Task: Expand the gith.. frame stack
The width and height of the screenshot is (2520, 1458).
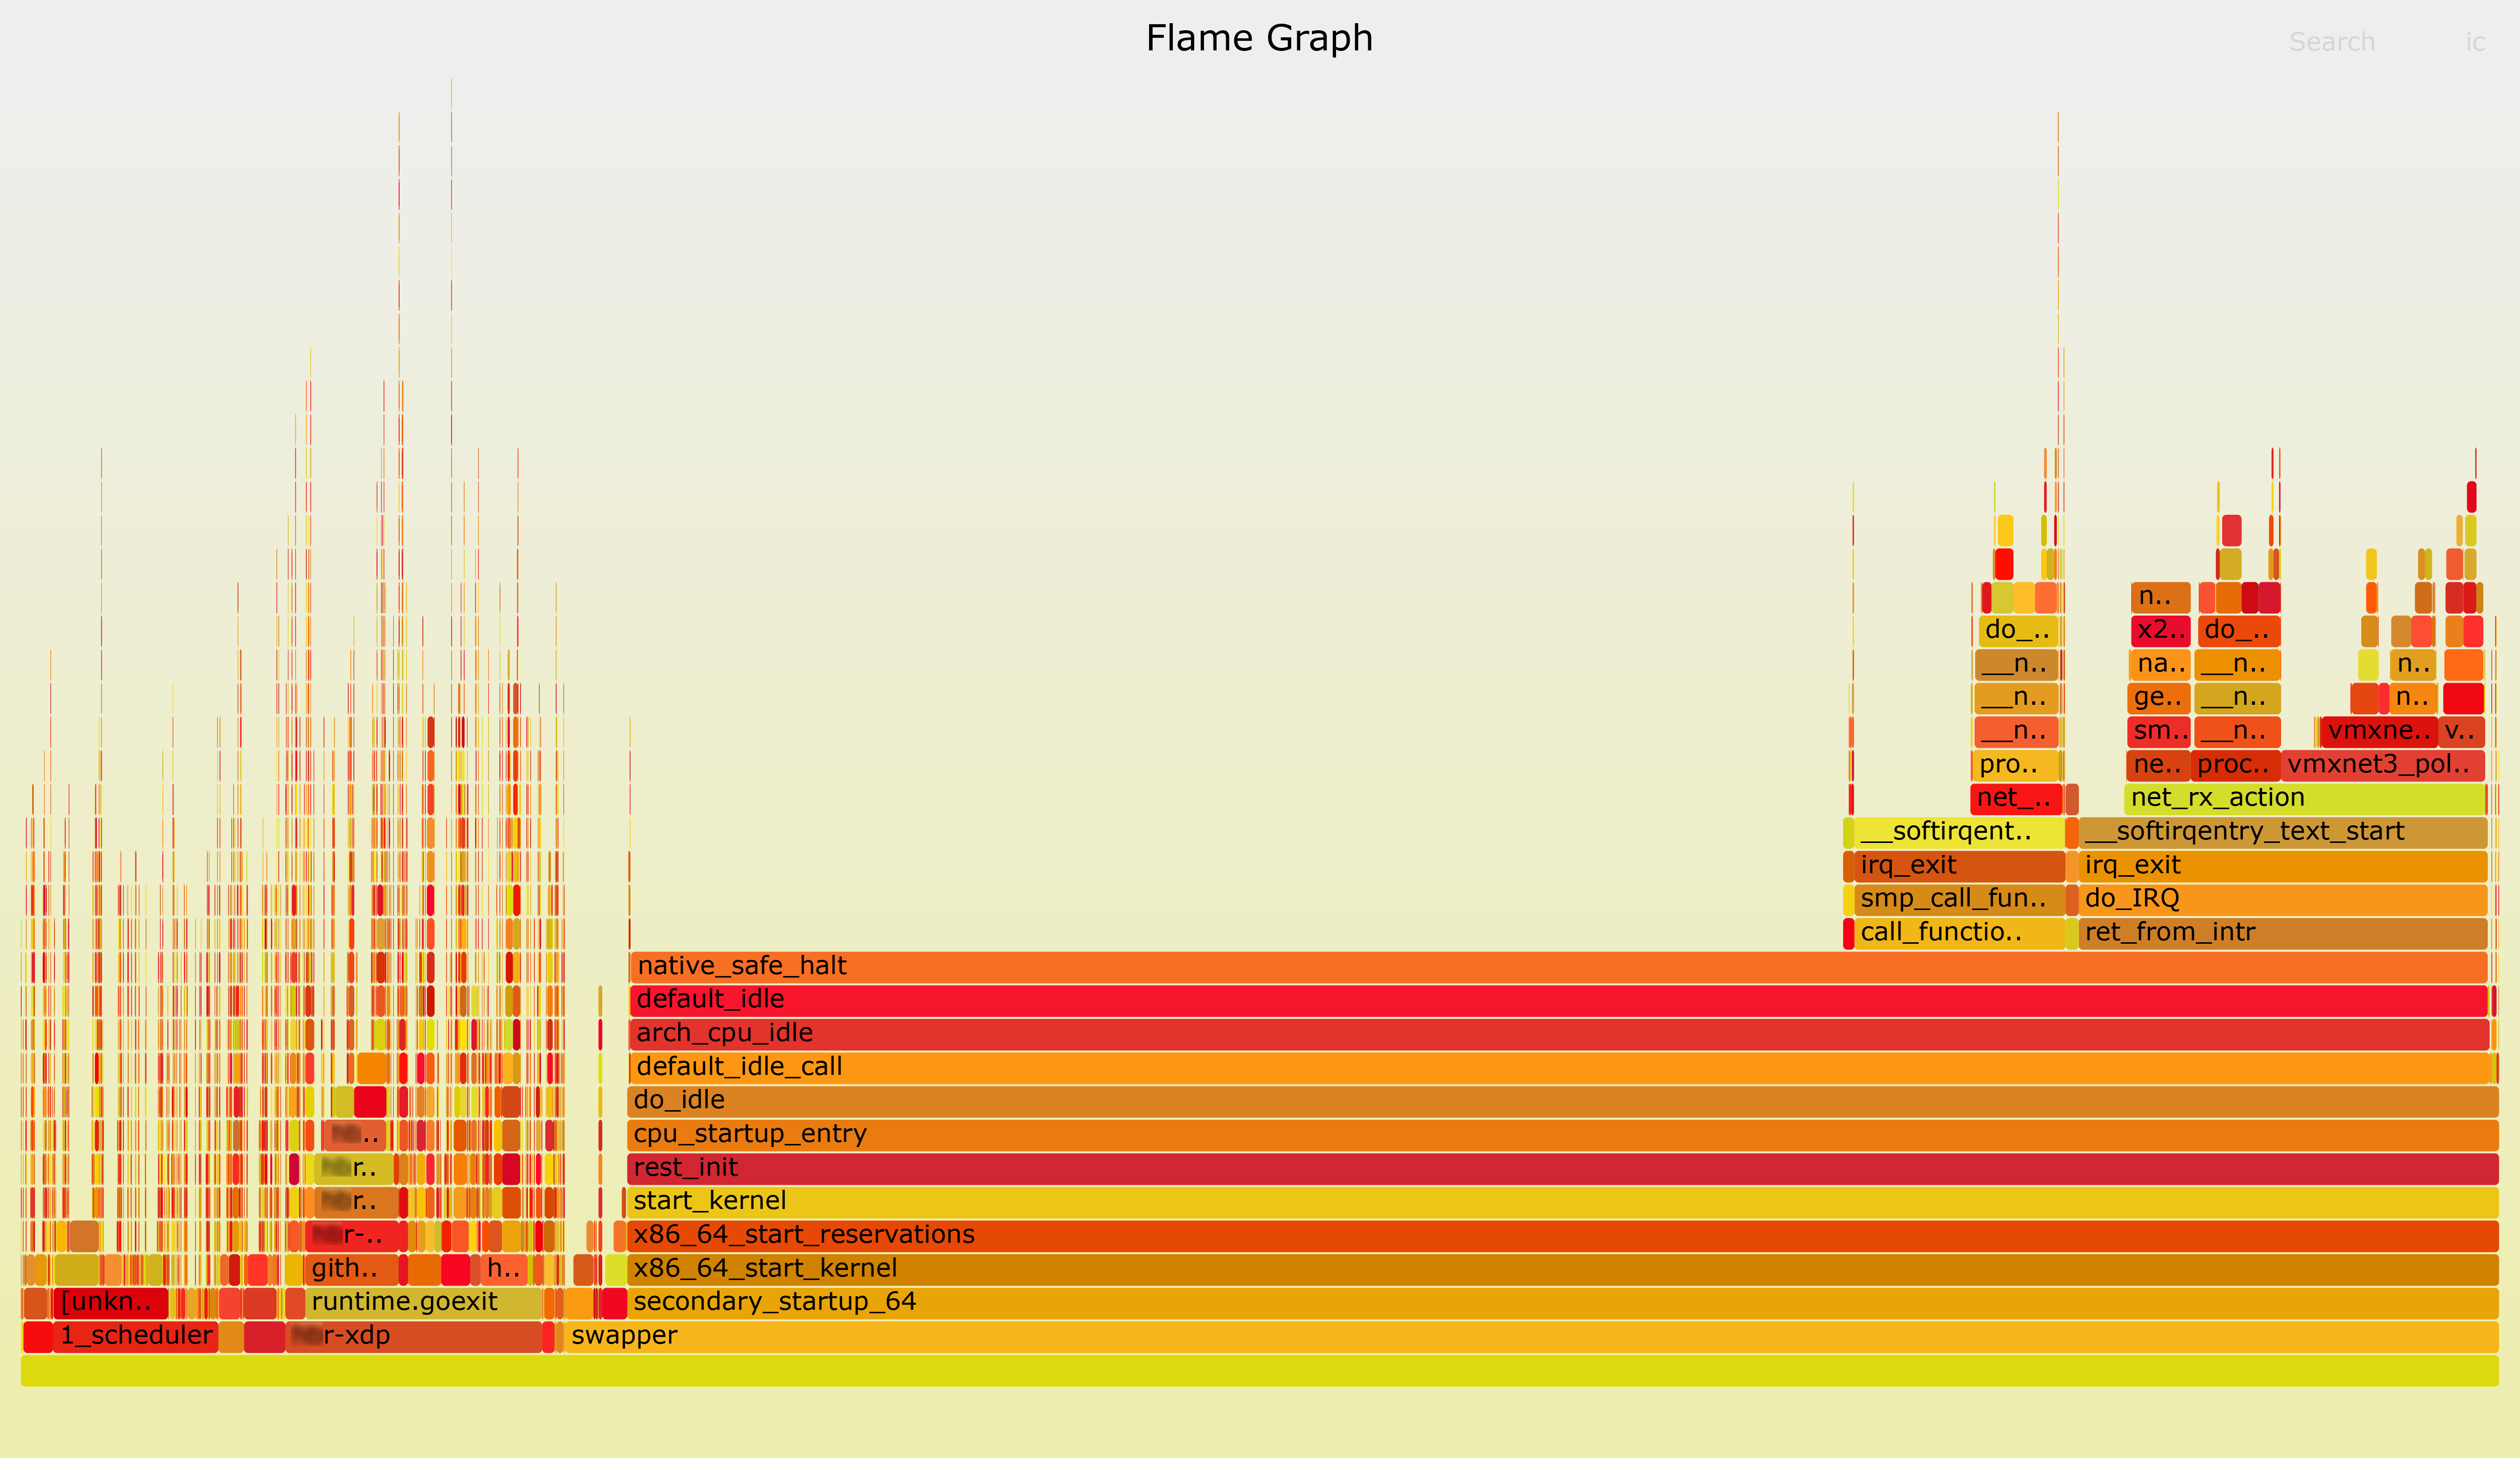Action: point(347,1267)
